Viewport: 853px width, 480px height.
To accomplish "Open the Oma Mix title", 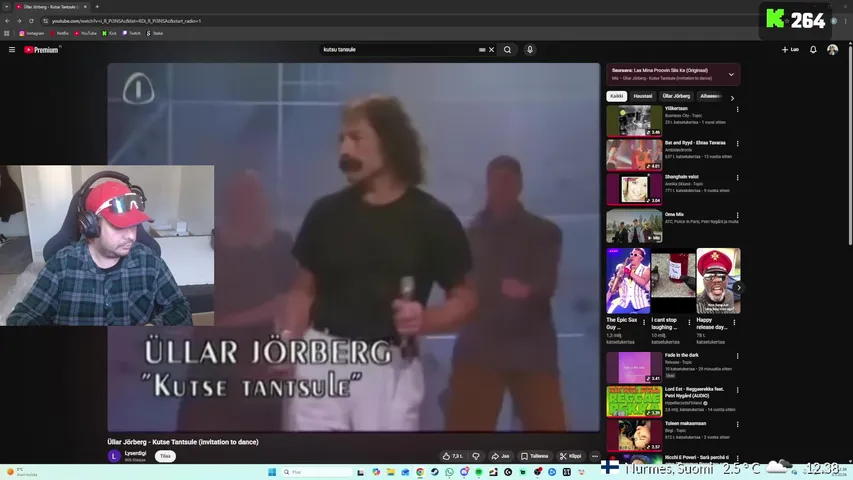I will click(x=674, y=214).
